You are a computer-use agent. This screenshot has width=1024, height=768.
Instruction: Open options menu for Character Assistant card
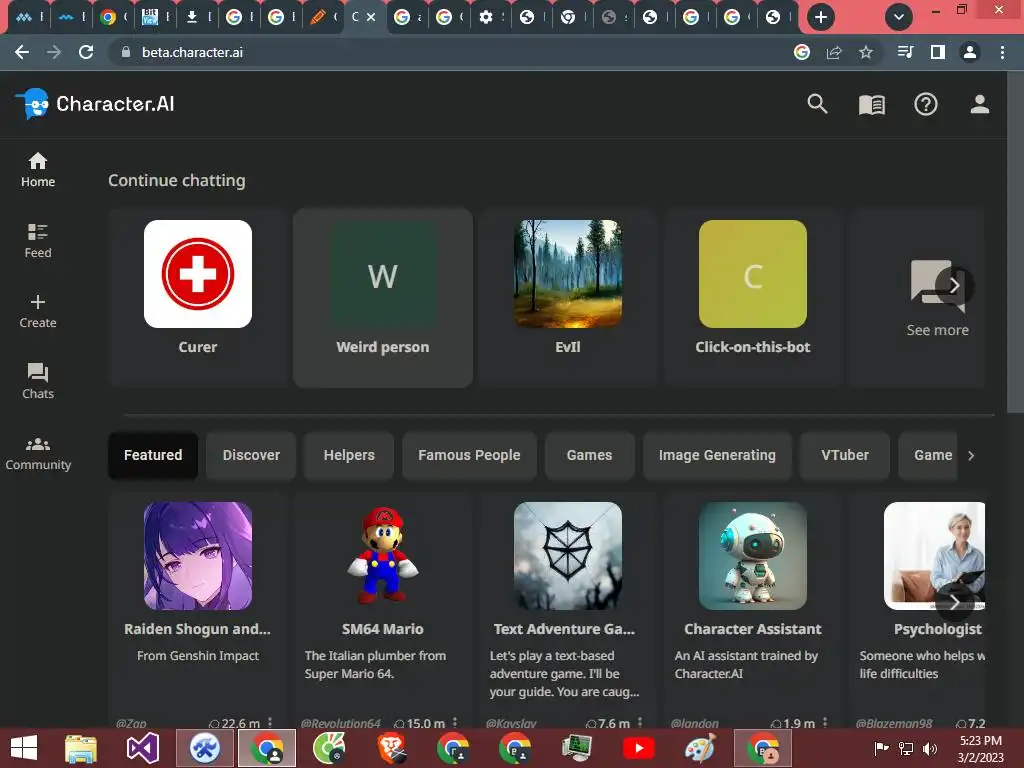click(x=825, y=722)
